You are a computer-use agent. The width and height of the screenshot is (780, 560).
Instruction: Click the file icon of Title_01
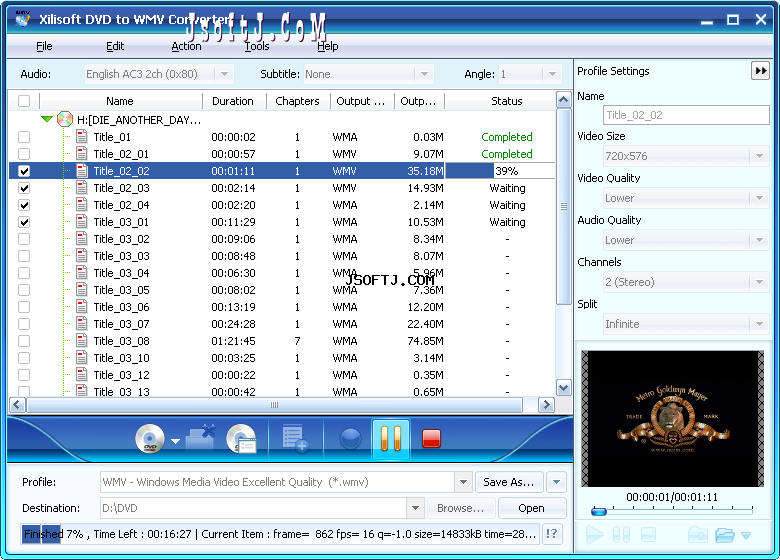click(x=82, y=137)
